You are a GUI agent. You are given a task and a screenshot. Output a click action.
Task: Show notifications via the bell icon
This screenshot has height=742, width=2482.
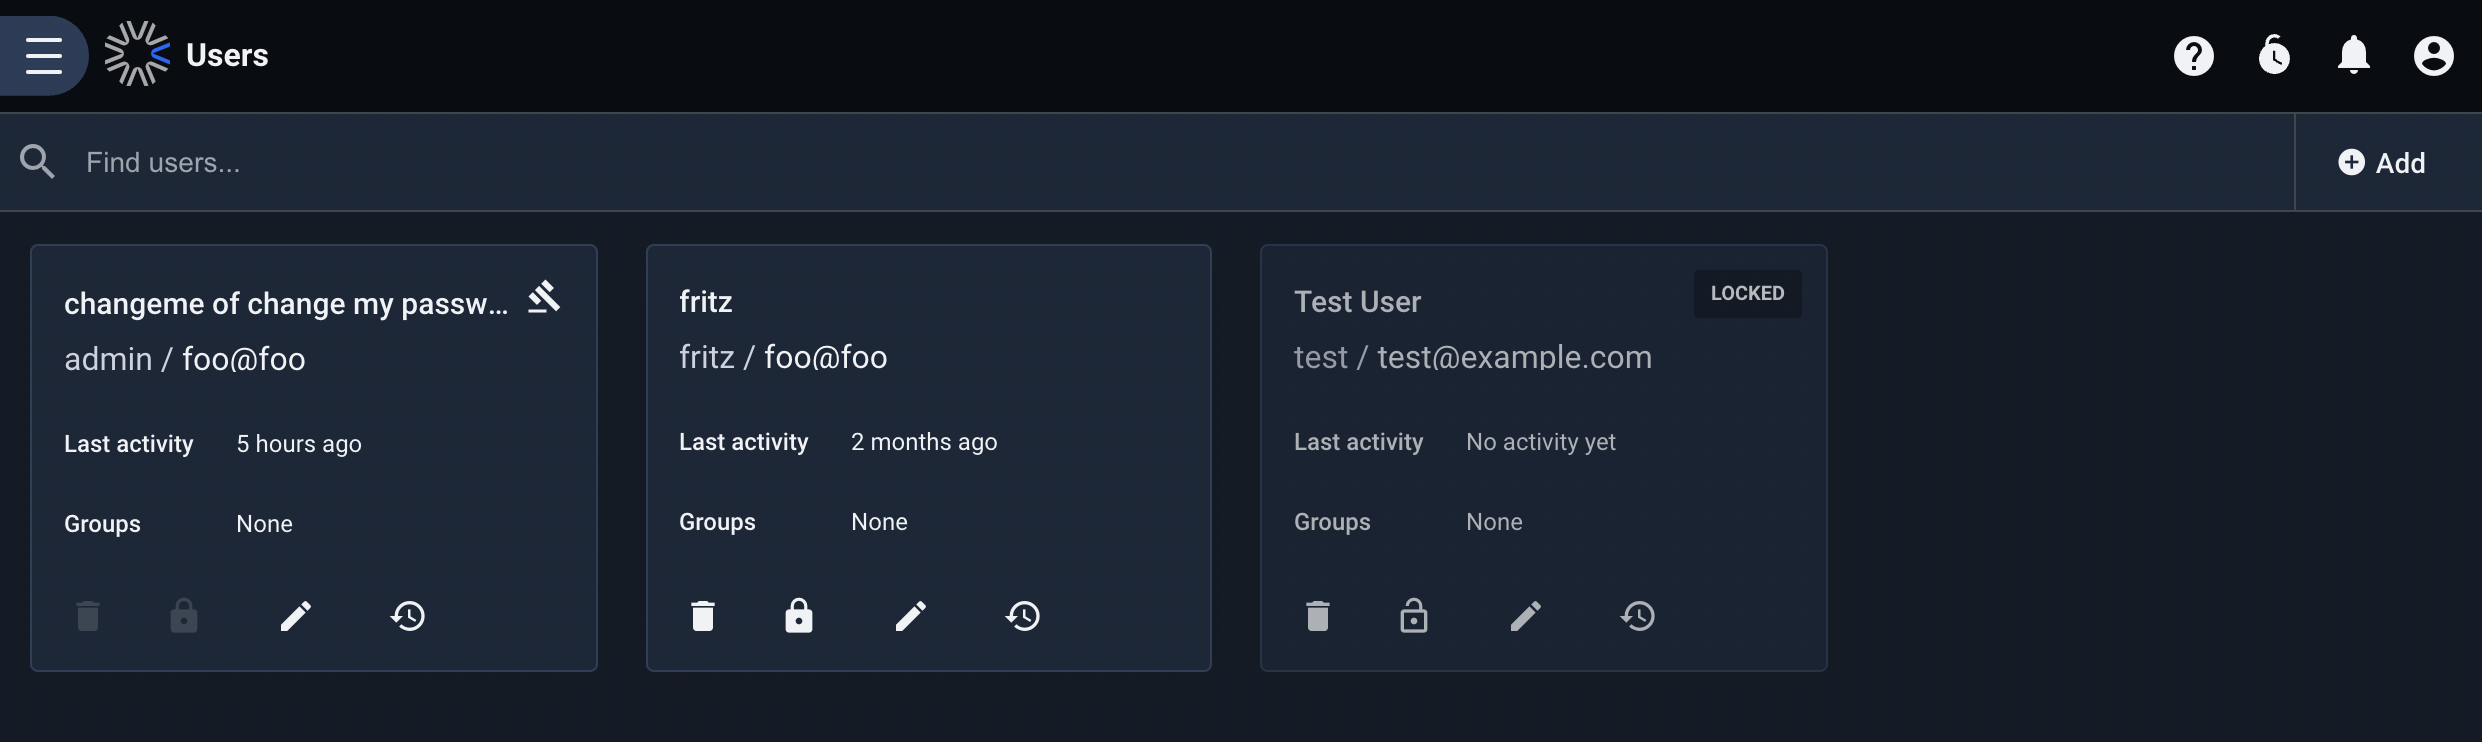[x=2354, y=55]
